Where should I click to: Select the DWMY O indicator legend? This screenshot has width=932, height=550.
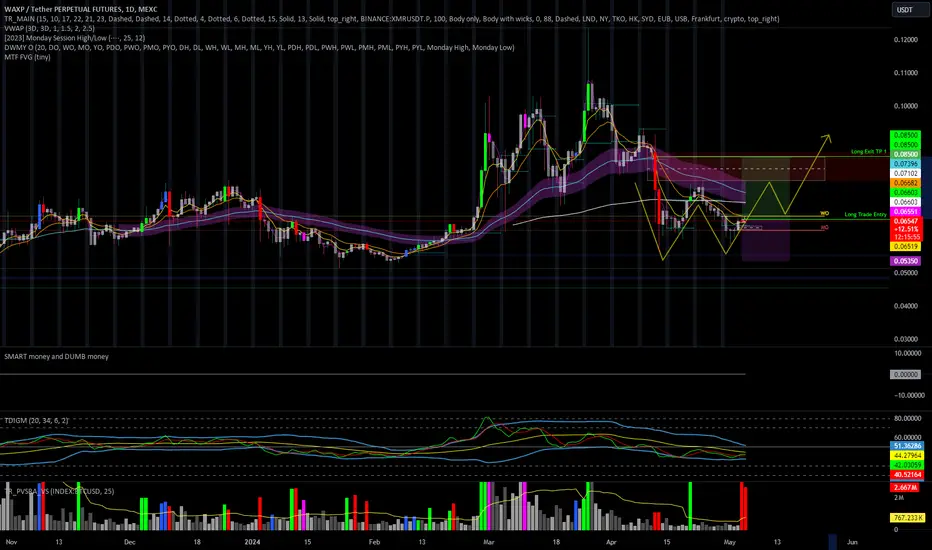pyautogui.click(x=259, y=47)
